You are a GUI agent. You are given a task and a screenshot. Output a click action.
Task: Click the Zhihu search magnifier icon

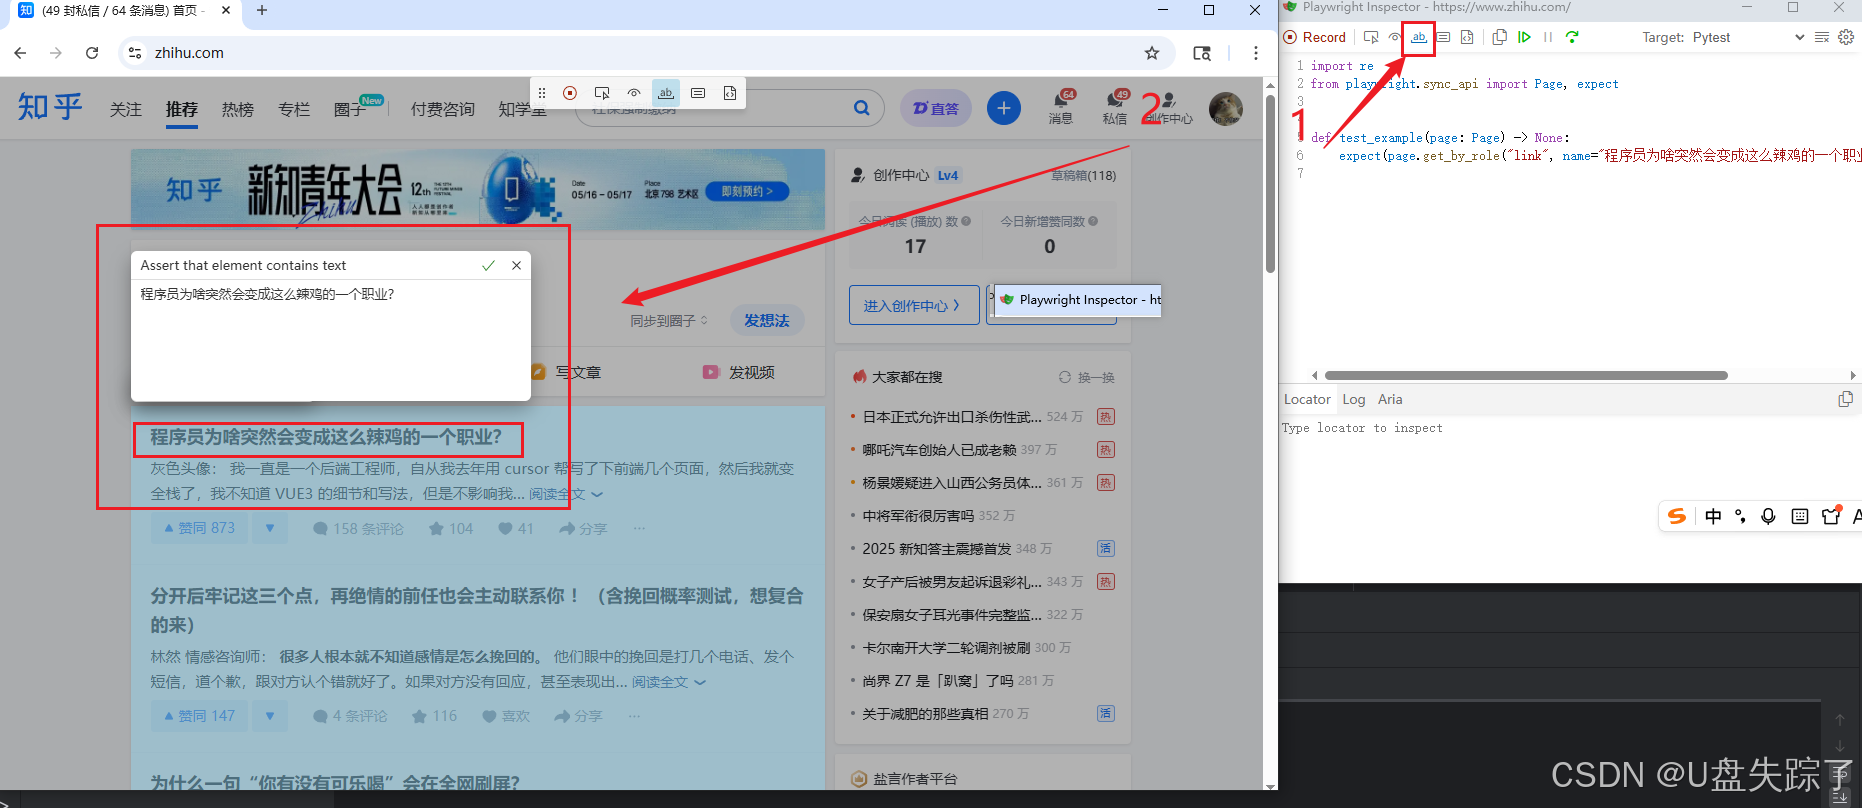(861, 108)
